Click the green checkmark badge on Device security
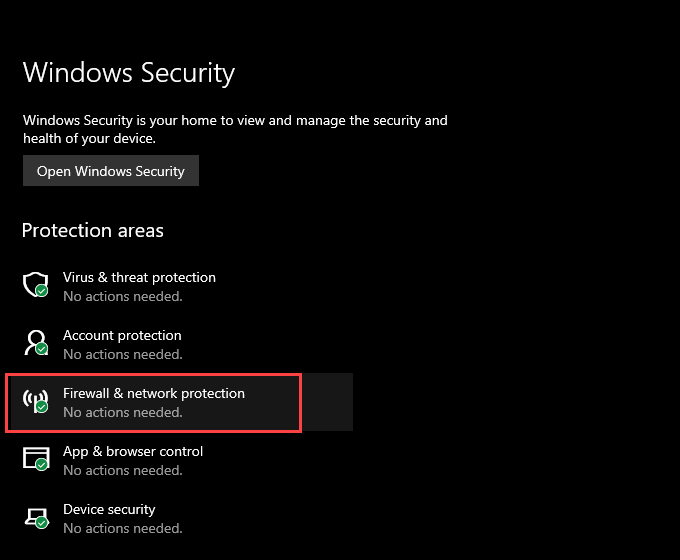The image size is (680, 560). point(42,523)
